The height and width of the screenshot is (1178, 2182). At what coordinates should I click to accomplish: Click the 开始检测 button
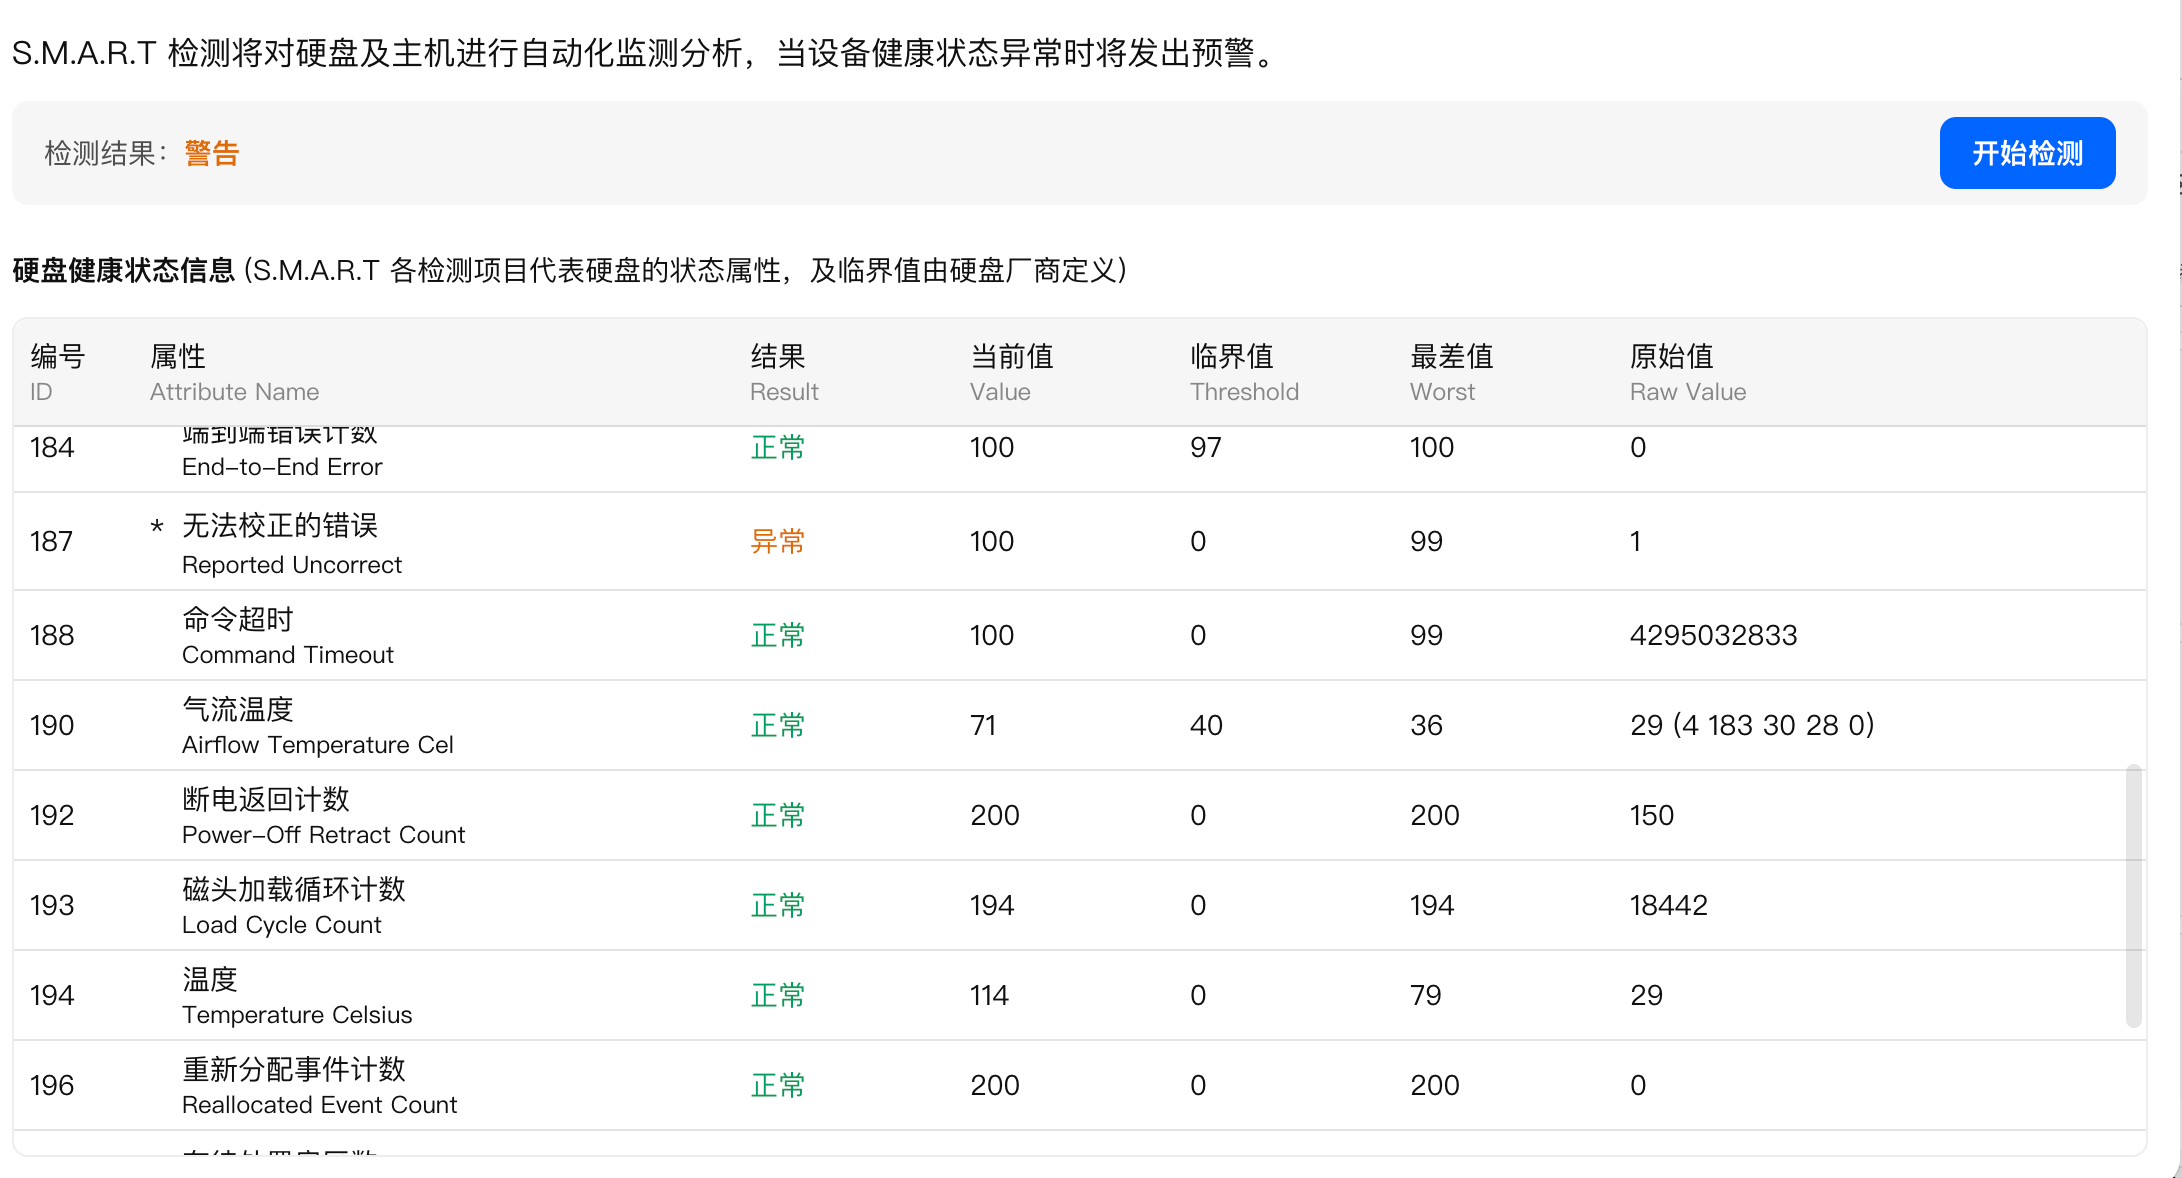[x=2026, y=153]
